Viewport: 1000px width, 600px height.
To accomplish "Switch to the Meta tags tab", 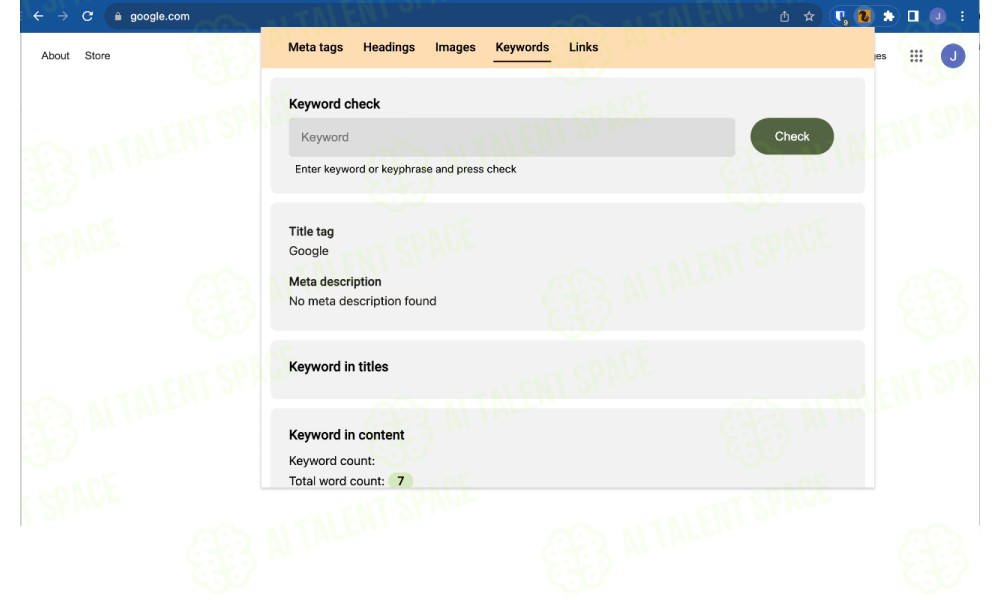I will click(316, 47).
